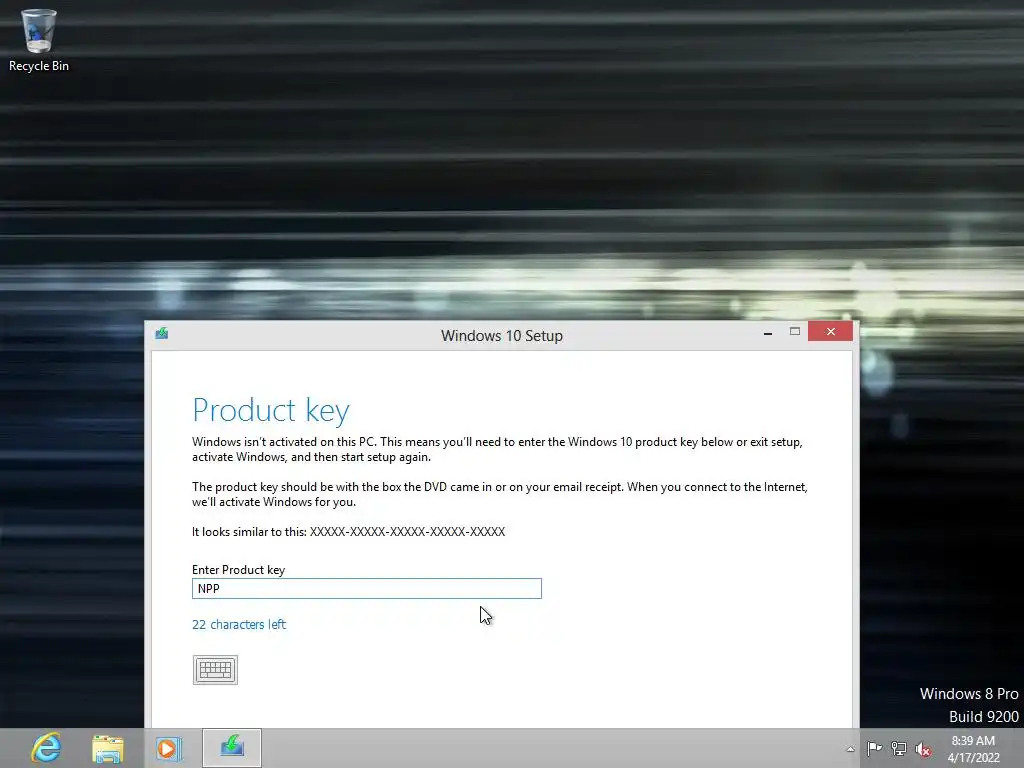Click the XXXXX-XXXXX sample key text
The width and height of the screenshot is (1024, 768).
click(x=408, y=532)
